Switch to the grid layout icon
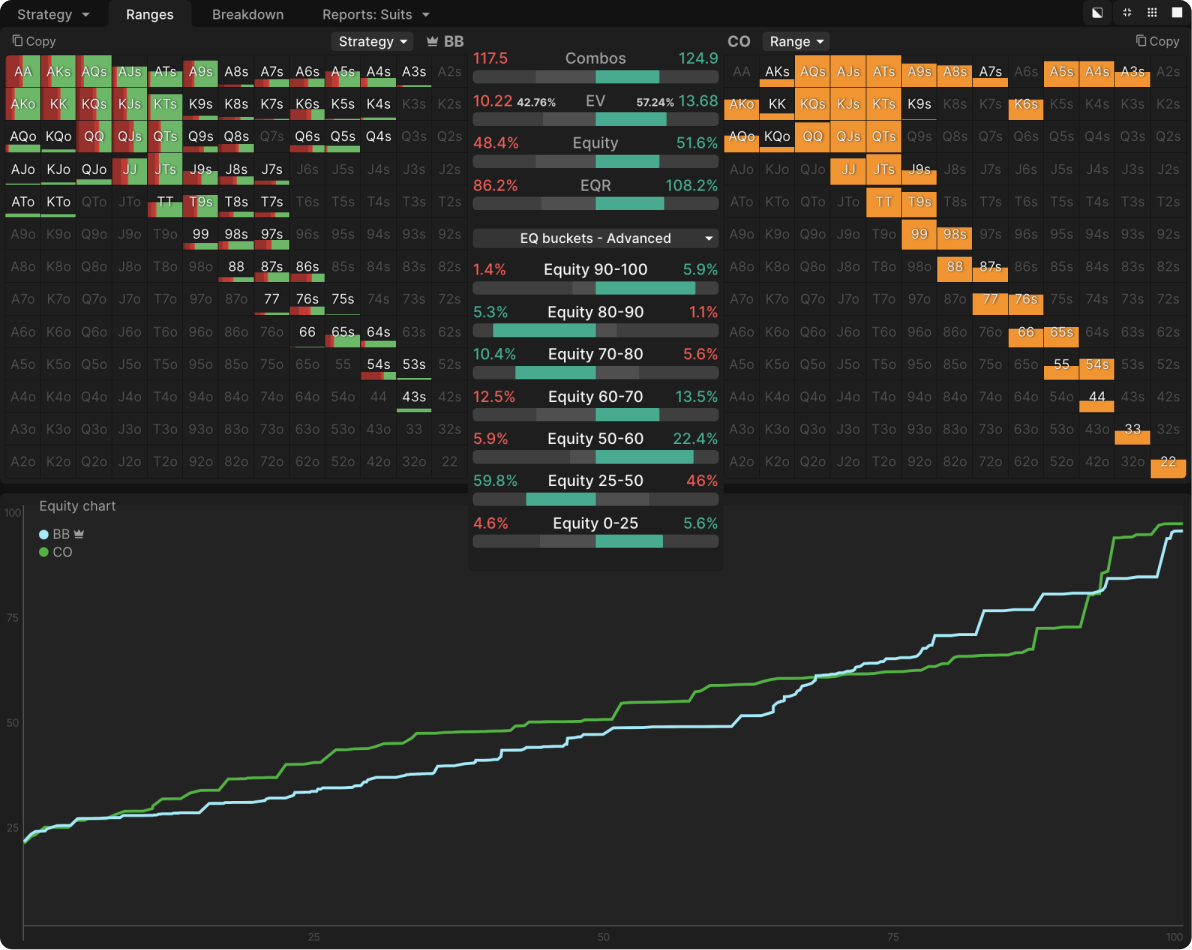 point(1152,13)
